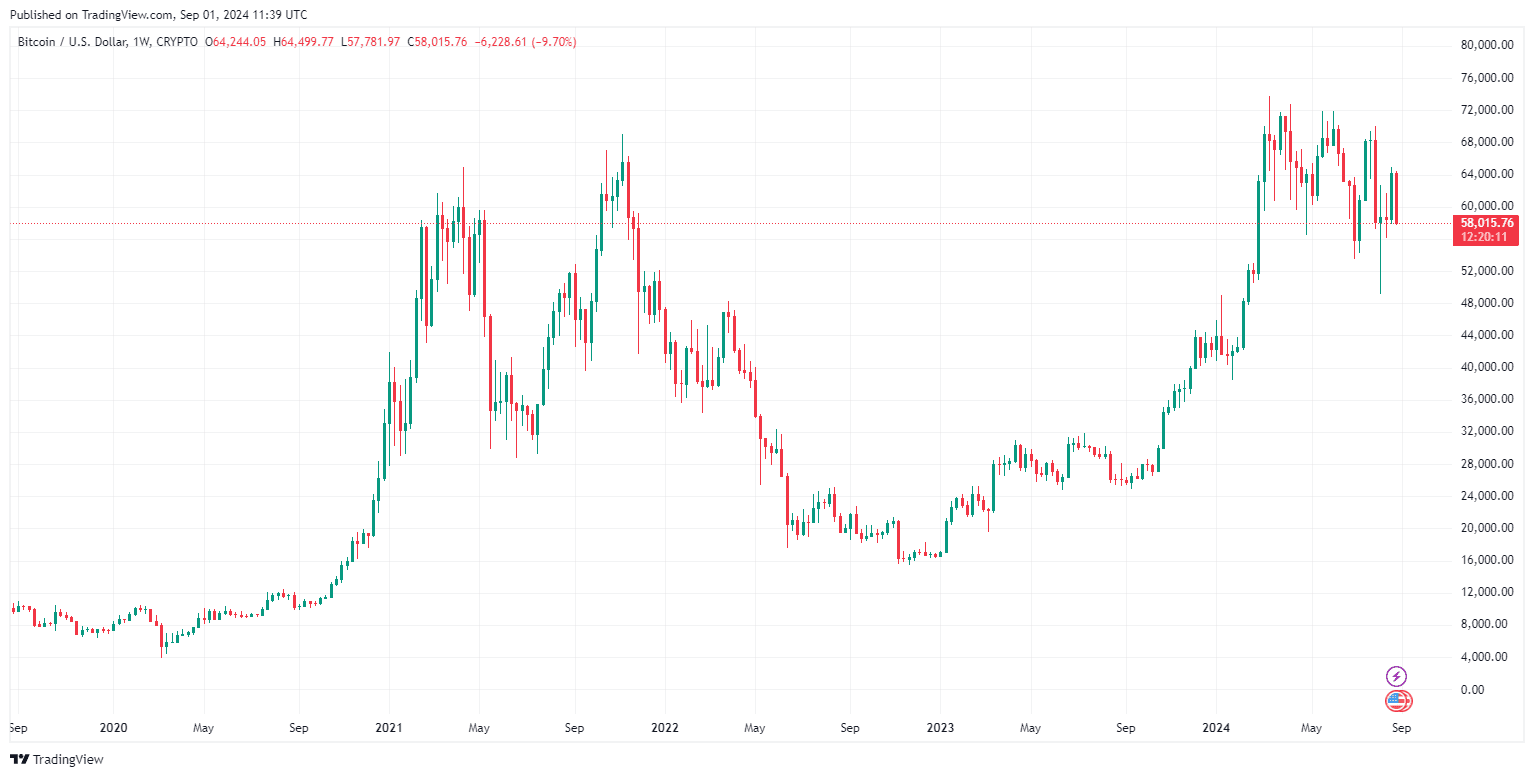Click the TradingView logo at bottom left
This screenshot has height=777, width=1534.
click(56, 760)
